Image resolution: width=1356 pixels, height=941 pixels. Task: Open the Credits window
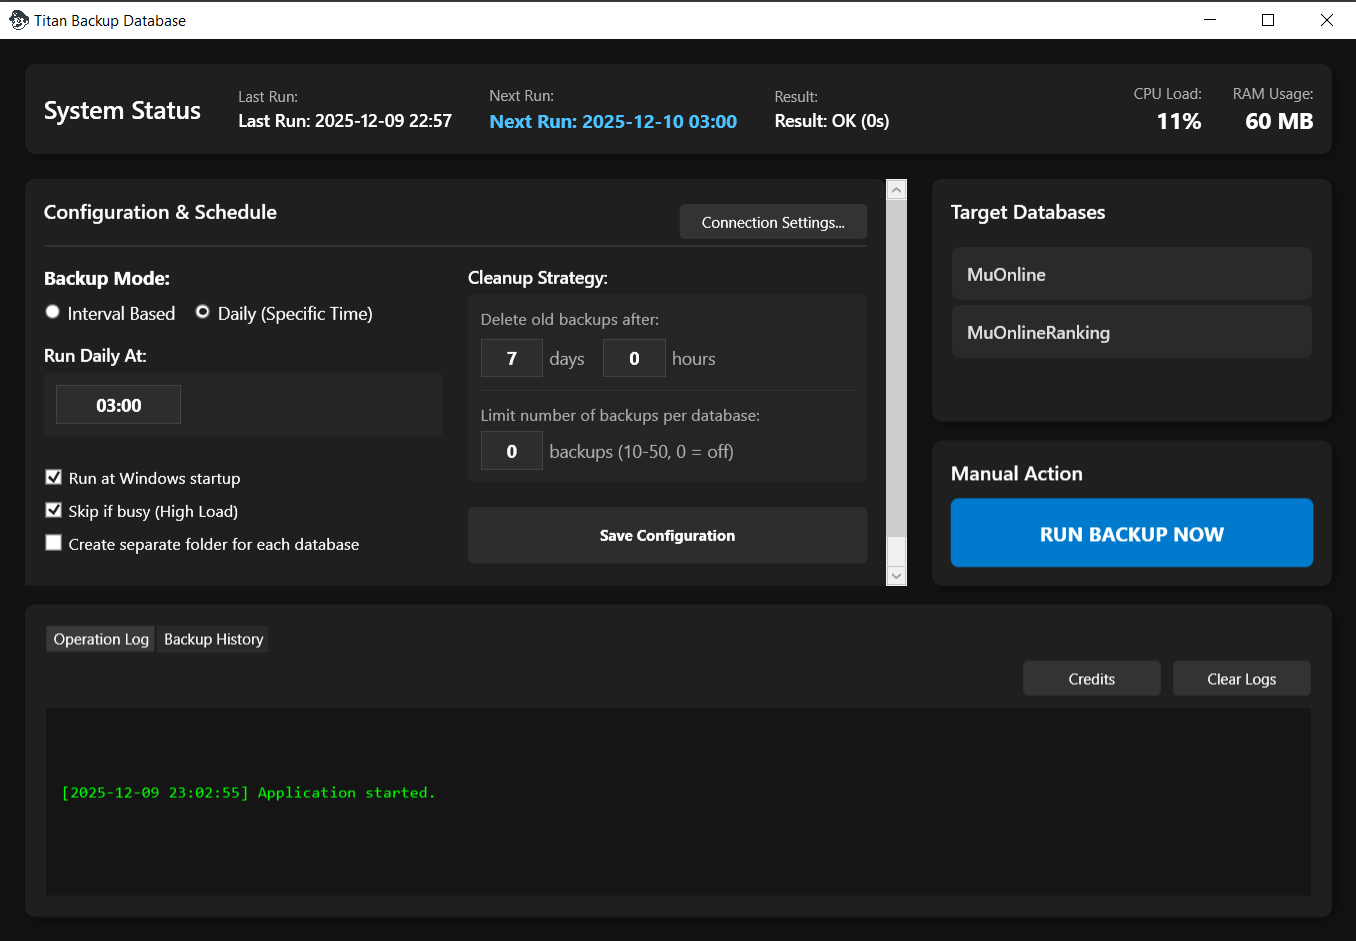(x=1091, y=679)
